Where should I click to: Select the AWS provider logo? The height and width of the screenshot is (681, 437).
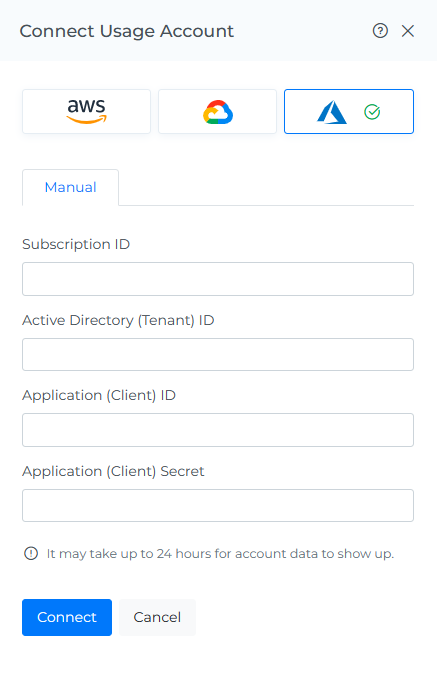point(86,112)
